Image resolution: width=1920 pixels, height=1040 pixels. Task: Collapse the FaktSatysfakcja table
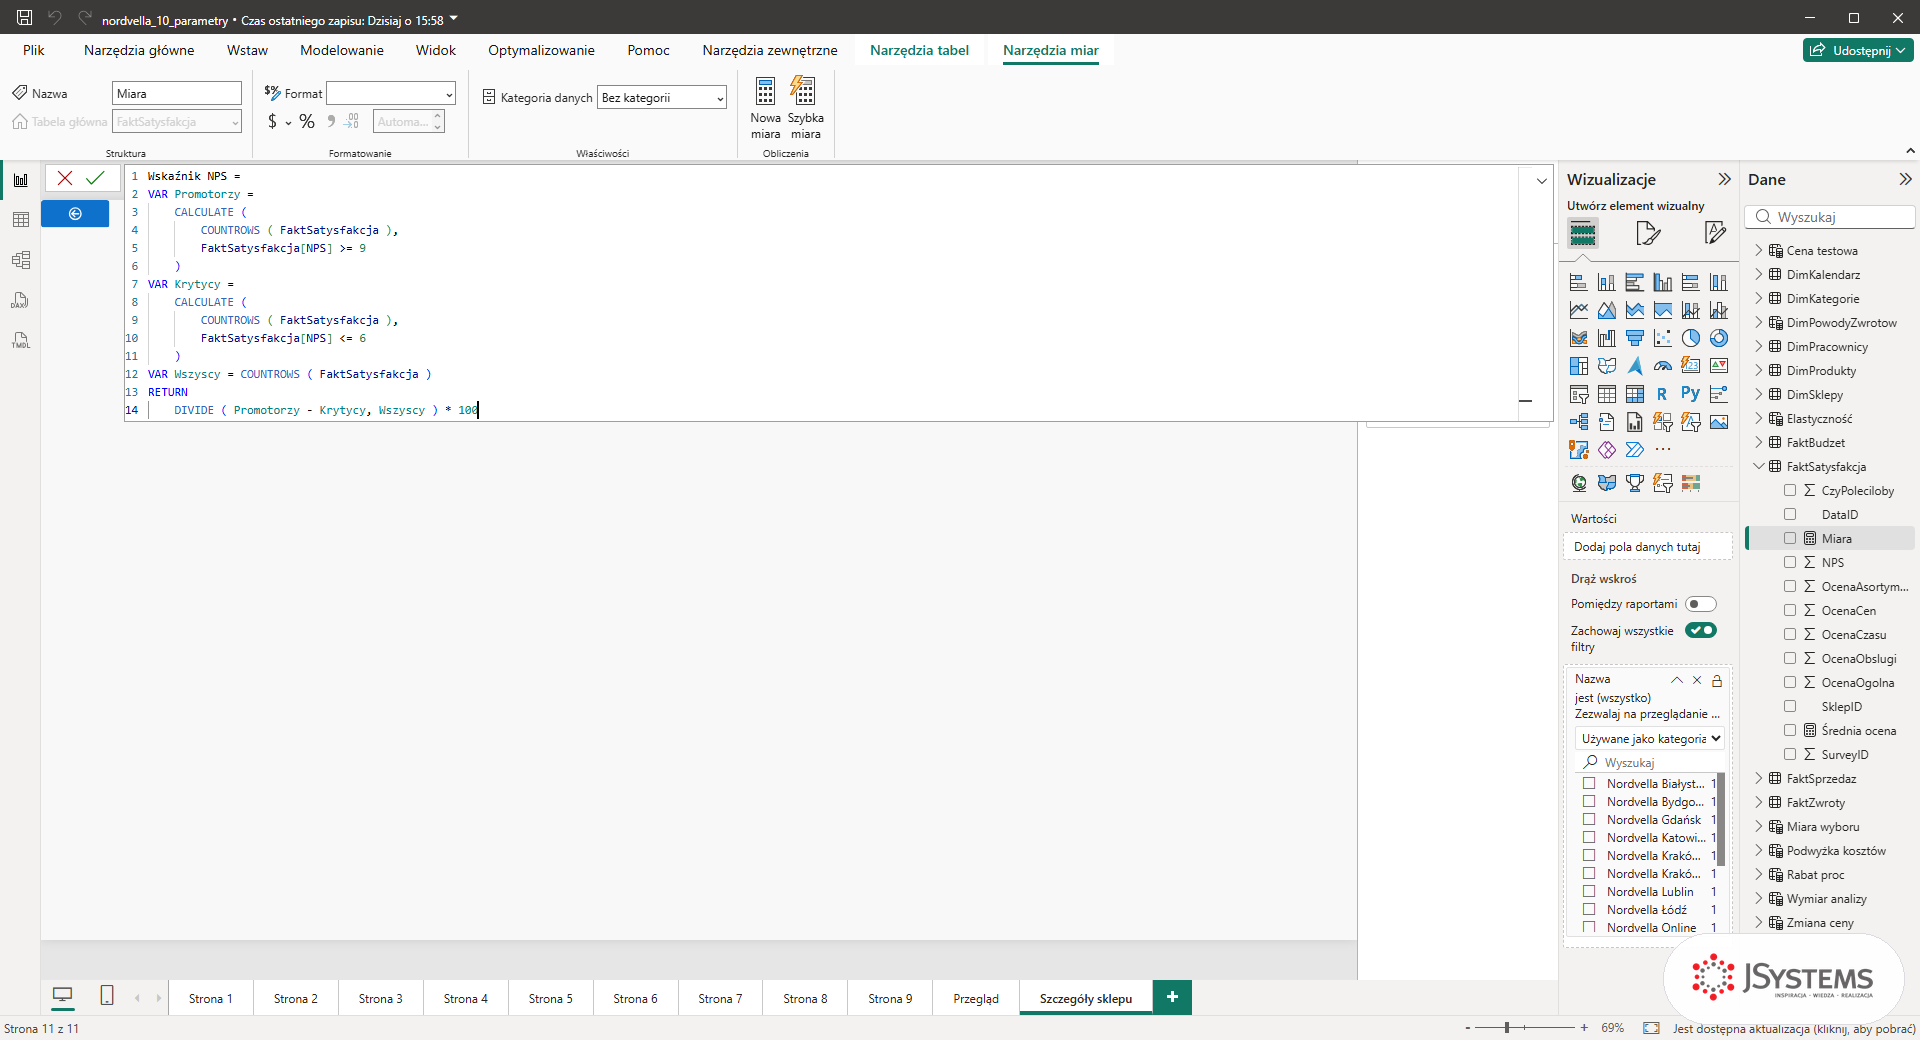[1759, 467]
